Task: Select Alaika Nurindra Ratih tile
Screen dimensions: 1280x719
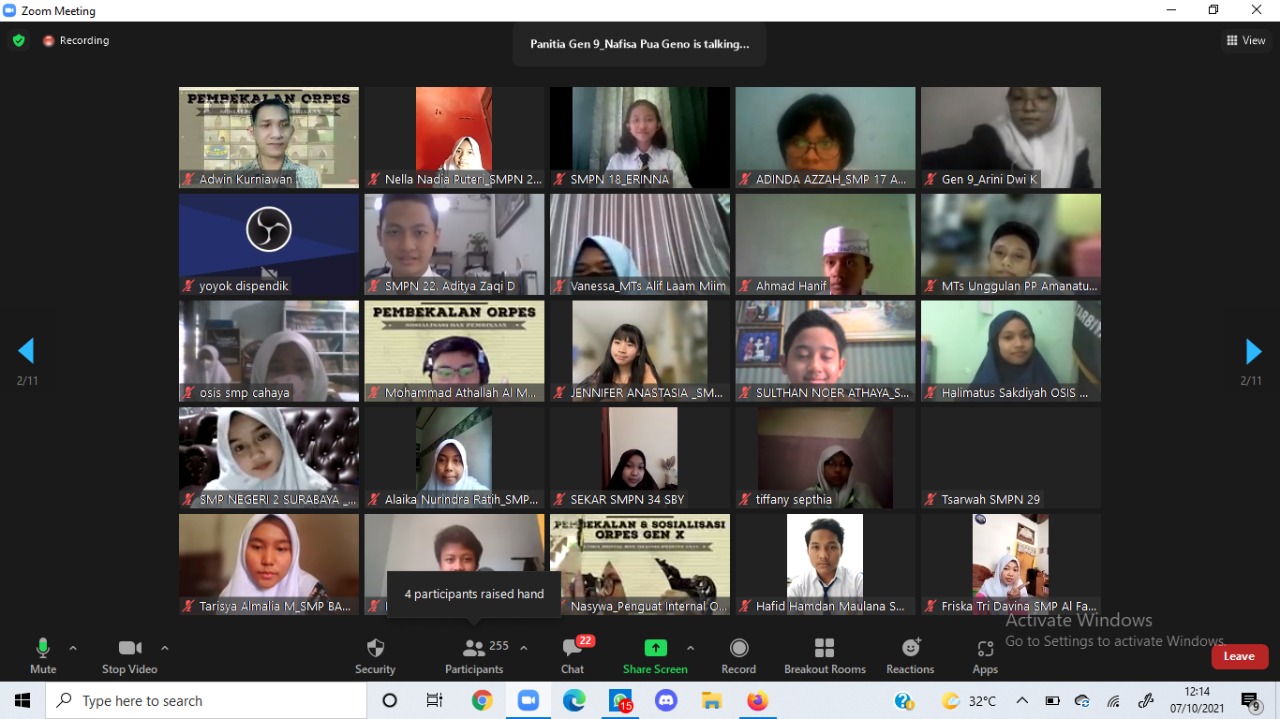Action: pyautogui.click(x=454, y=458)
